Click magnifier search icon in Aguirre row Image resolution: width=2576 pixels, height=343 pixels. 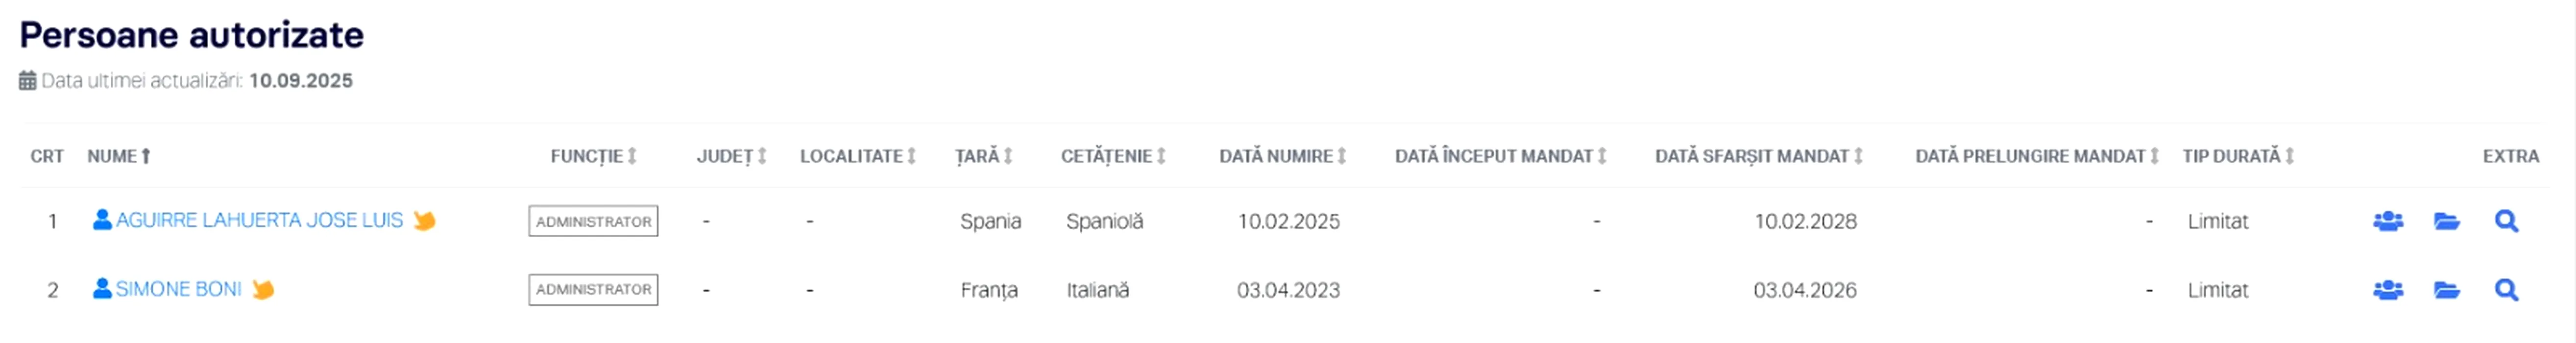tap(2505, 221)
